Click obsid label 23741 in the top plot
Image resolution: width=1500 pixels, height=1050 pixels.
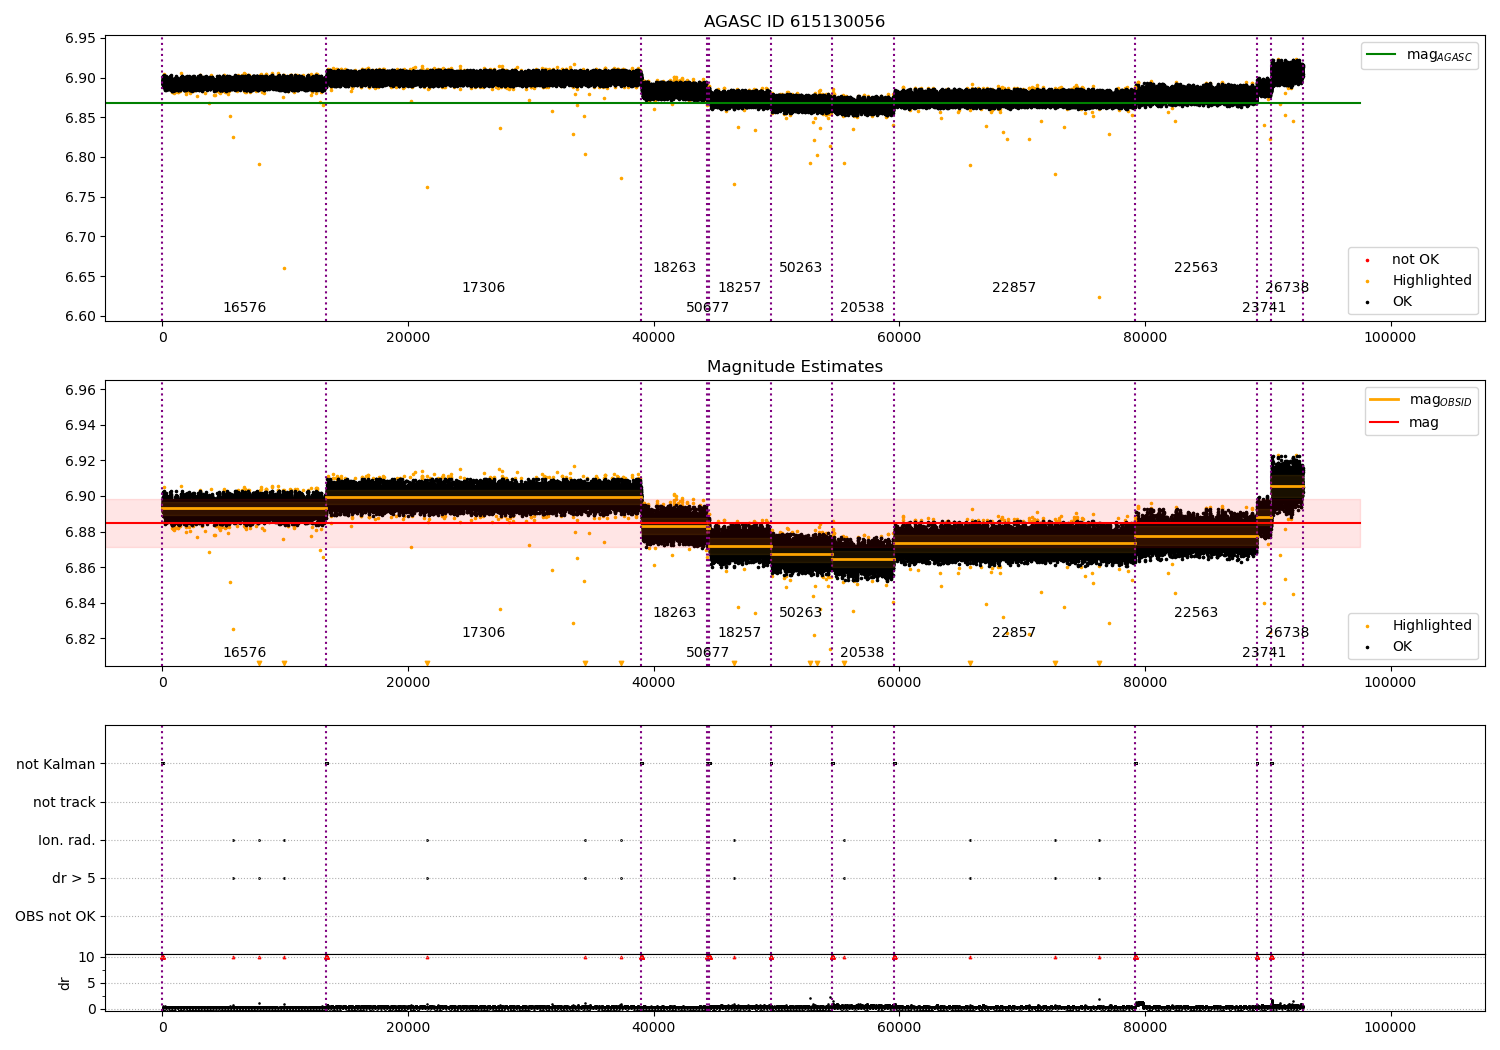point(1264,308)
